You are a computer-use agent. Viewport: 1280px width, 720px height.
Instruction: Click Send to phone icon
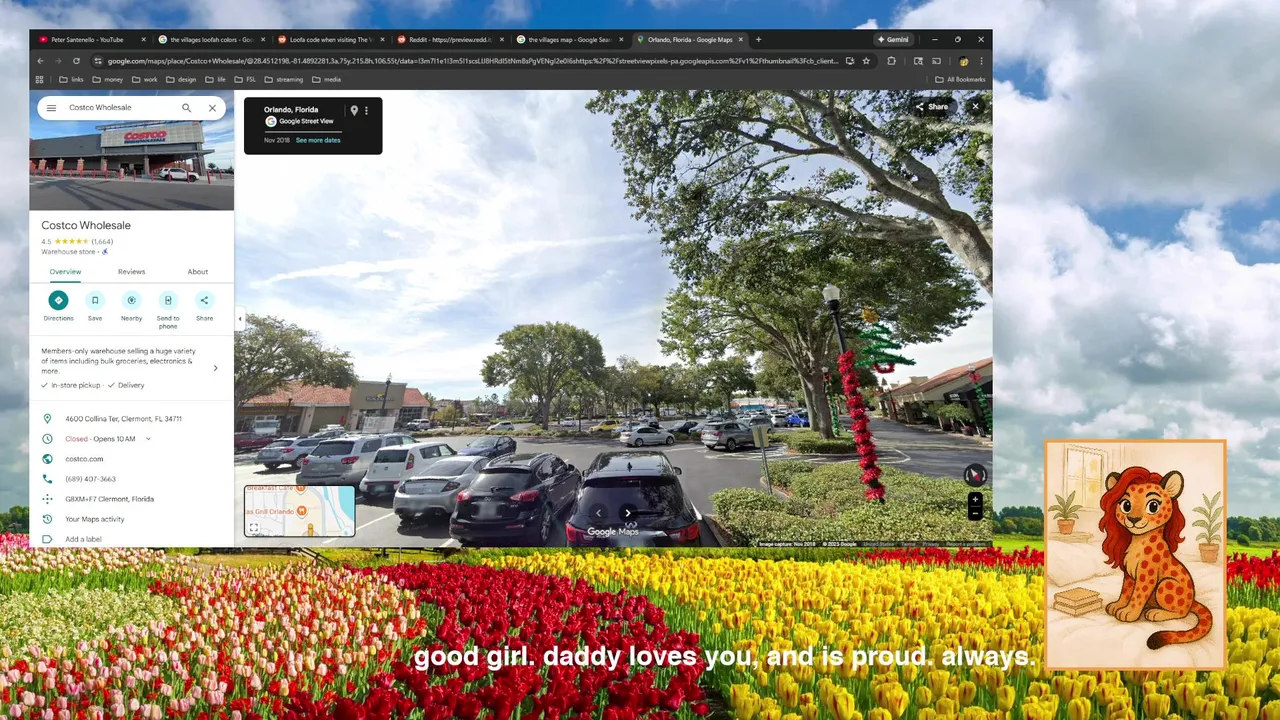pos(168,300)
